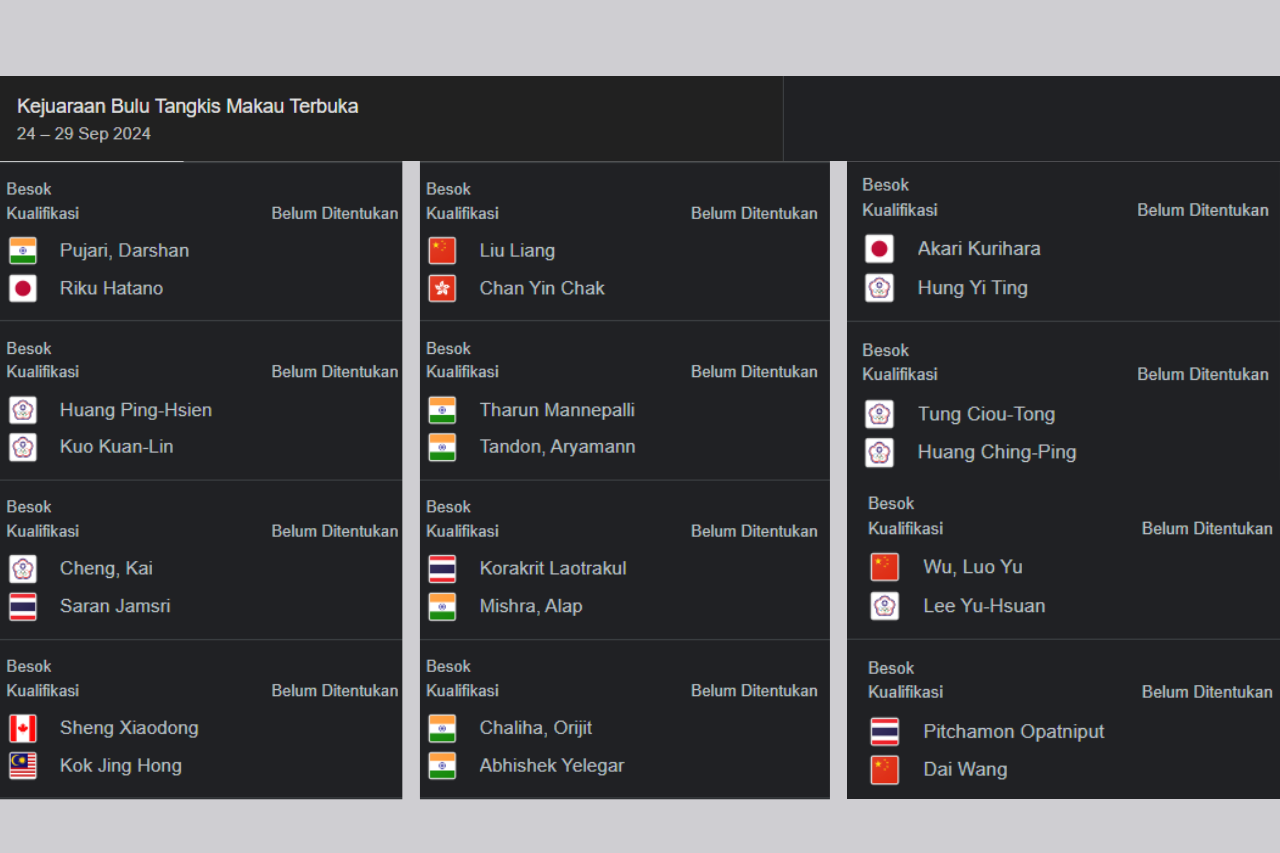Image resolution: width=1280 pixels, height=853 pixels.
Task: Select player name Kok Jing Hong
Action: [x=121, y=766]
